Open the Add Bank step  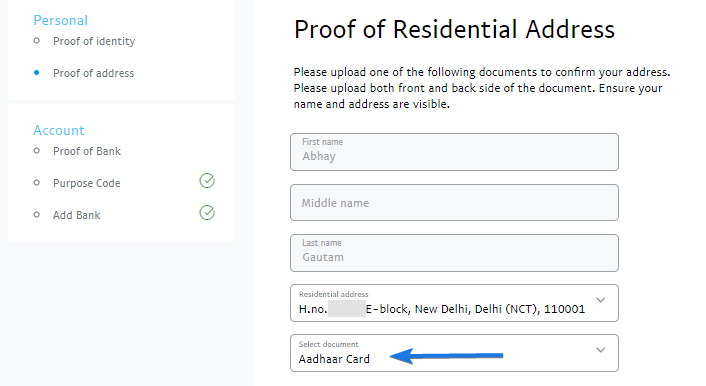(77, 215)
